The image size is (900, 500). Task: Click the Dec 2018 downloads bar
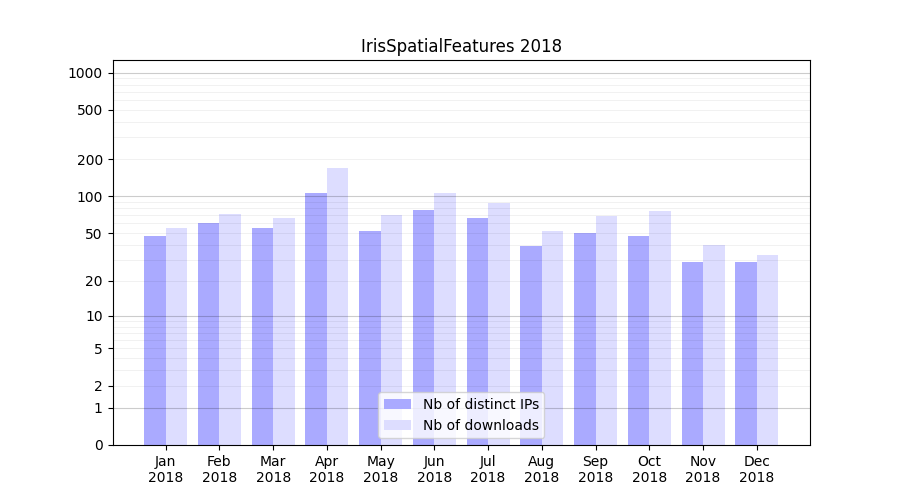pos(767,350)
